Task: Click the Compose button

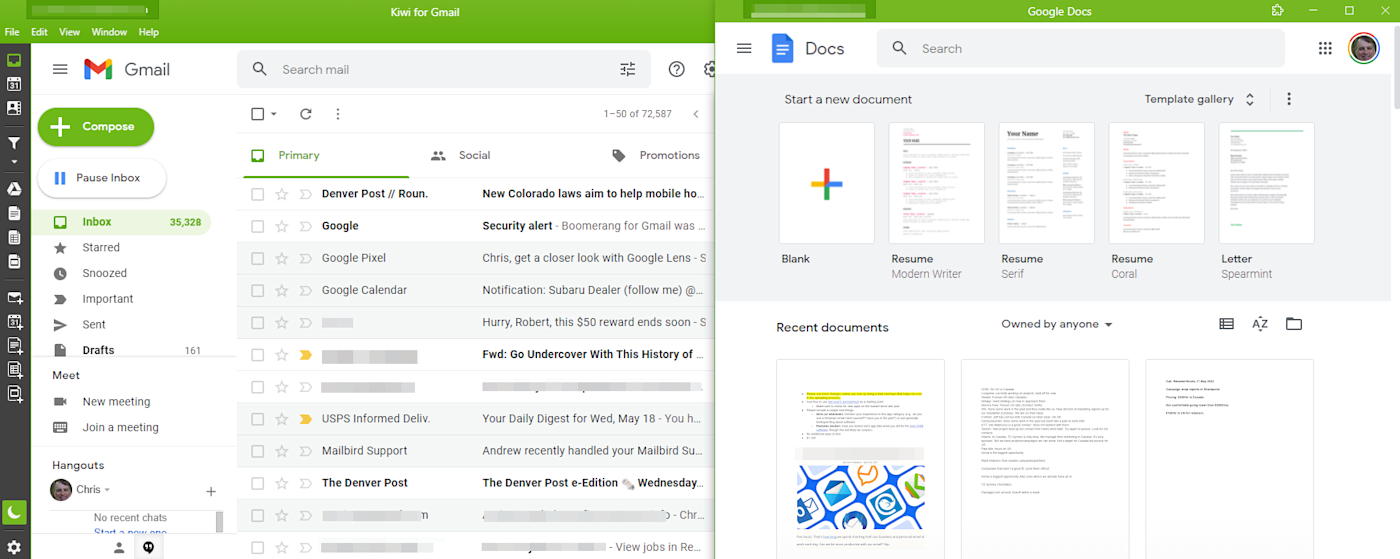Action: 96,127
